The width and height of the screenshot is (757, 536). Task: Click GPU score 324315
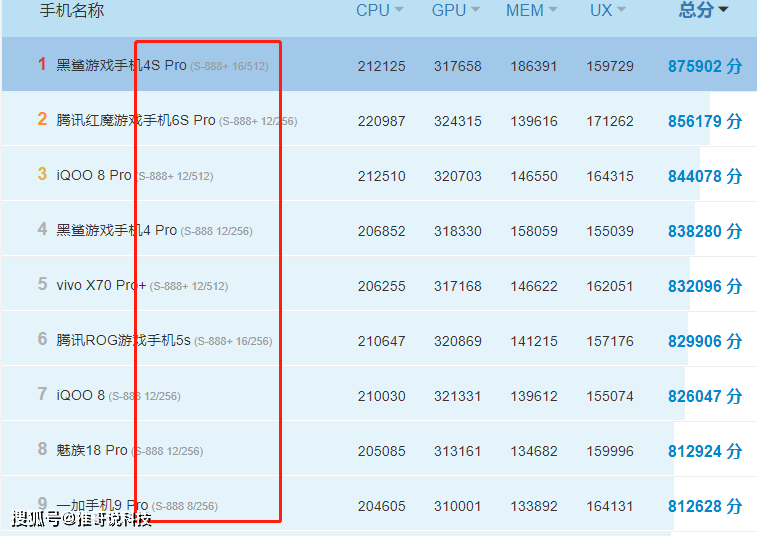458,121
